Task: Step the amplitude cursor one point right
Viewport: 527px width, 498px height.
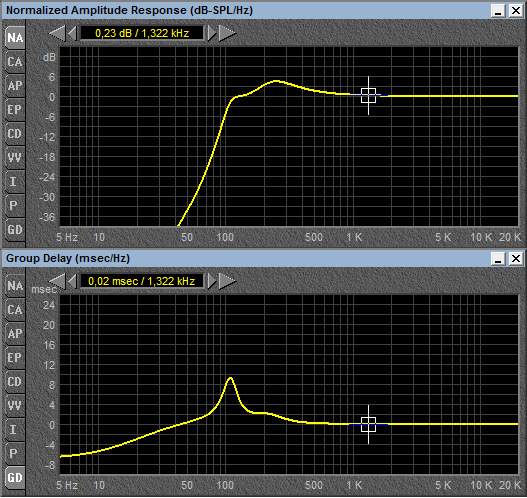Action: 212,33
